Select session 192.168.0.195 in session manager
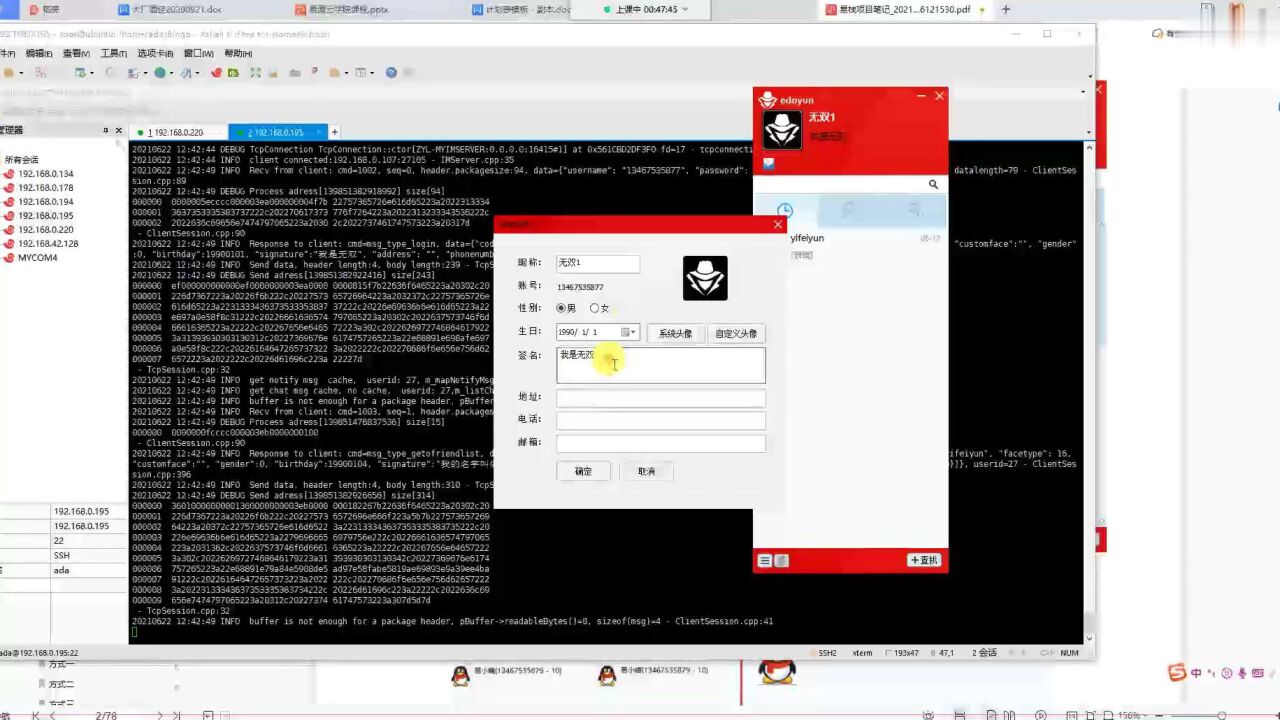This screenshot has height=720, width=1280. pos(46,216)
